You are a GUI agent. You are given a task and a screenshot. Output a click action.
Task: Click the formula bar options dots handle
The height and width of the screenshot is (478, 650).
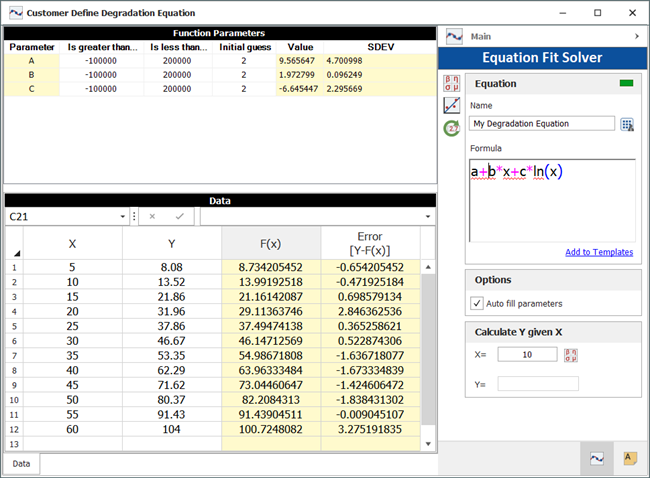(x=134, y=216)
